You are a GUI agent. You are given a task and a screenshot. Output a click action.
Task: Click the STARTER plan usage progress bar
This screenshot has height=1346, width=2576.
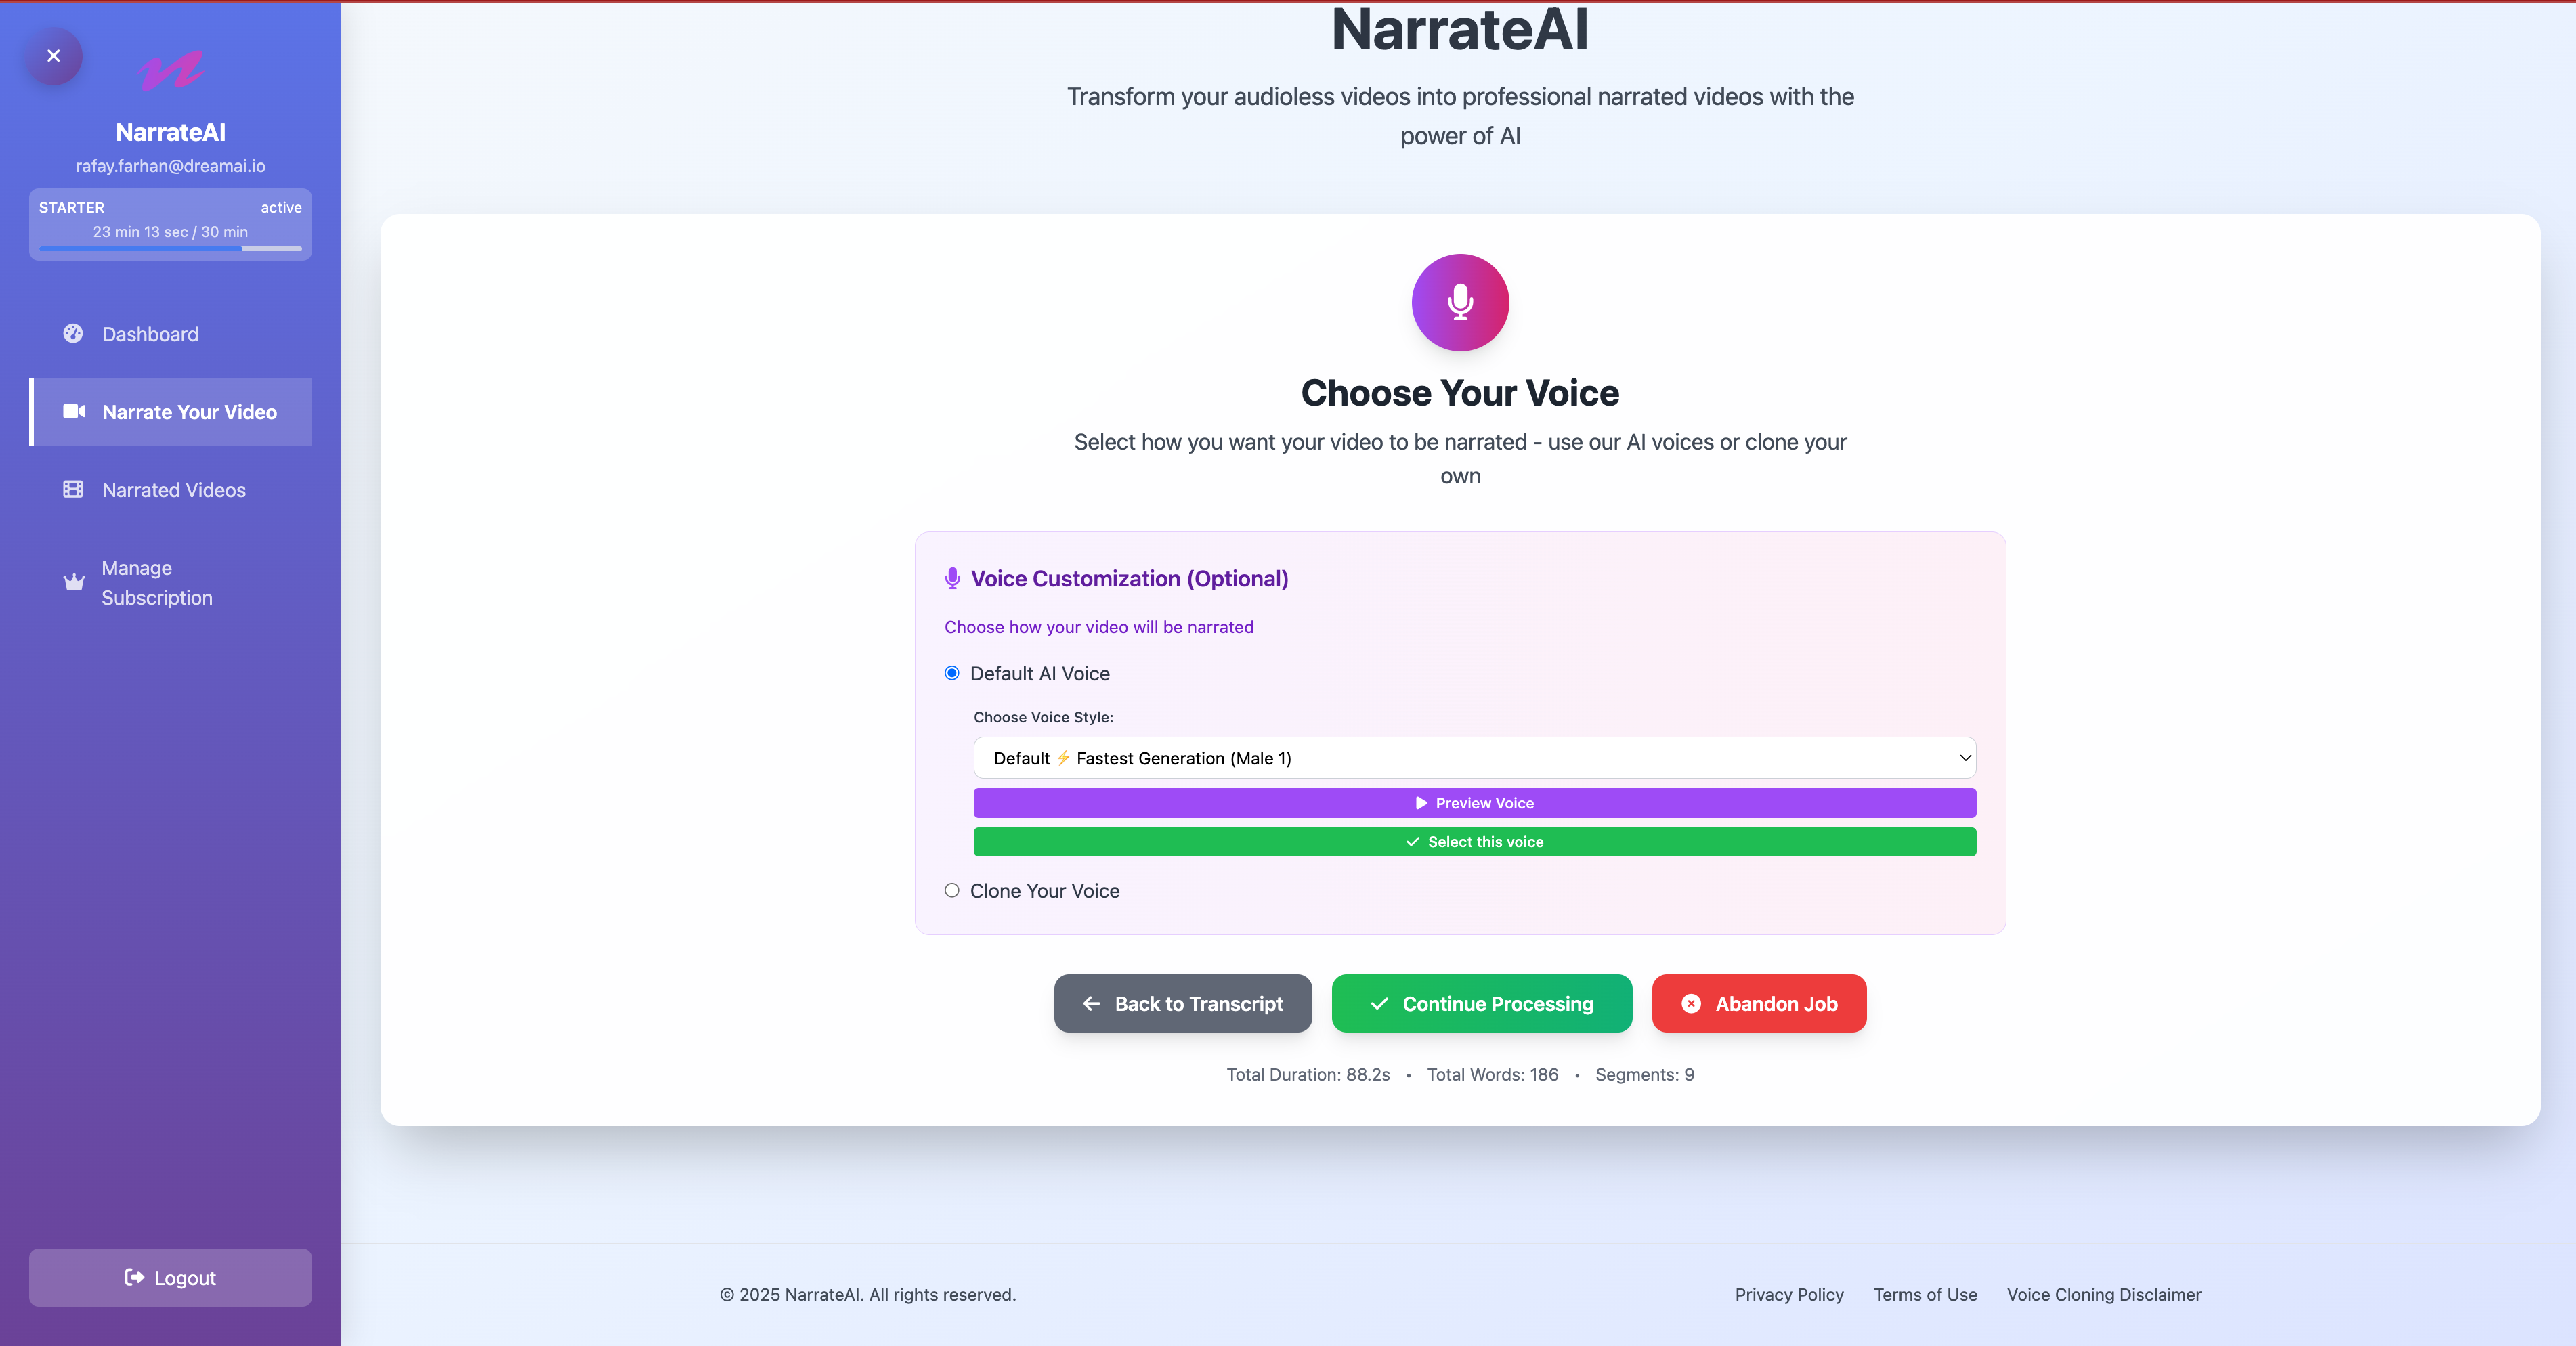point(170,249)
